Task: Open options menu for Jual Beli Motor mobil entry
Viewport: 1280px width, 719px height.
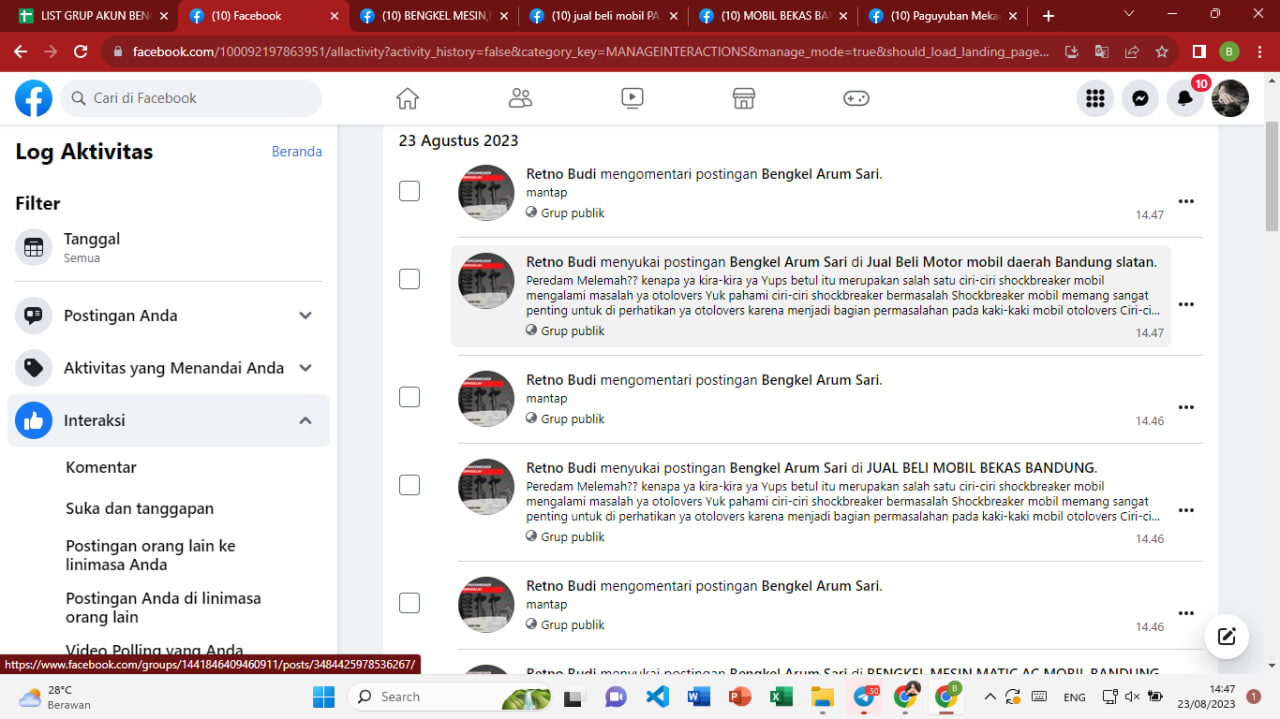Action: click(1186, 304)
